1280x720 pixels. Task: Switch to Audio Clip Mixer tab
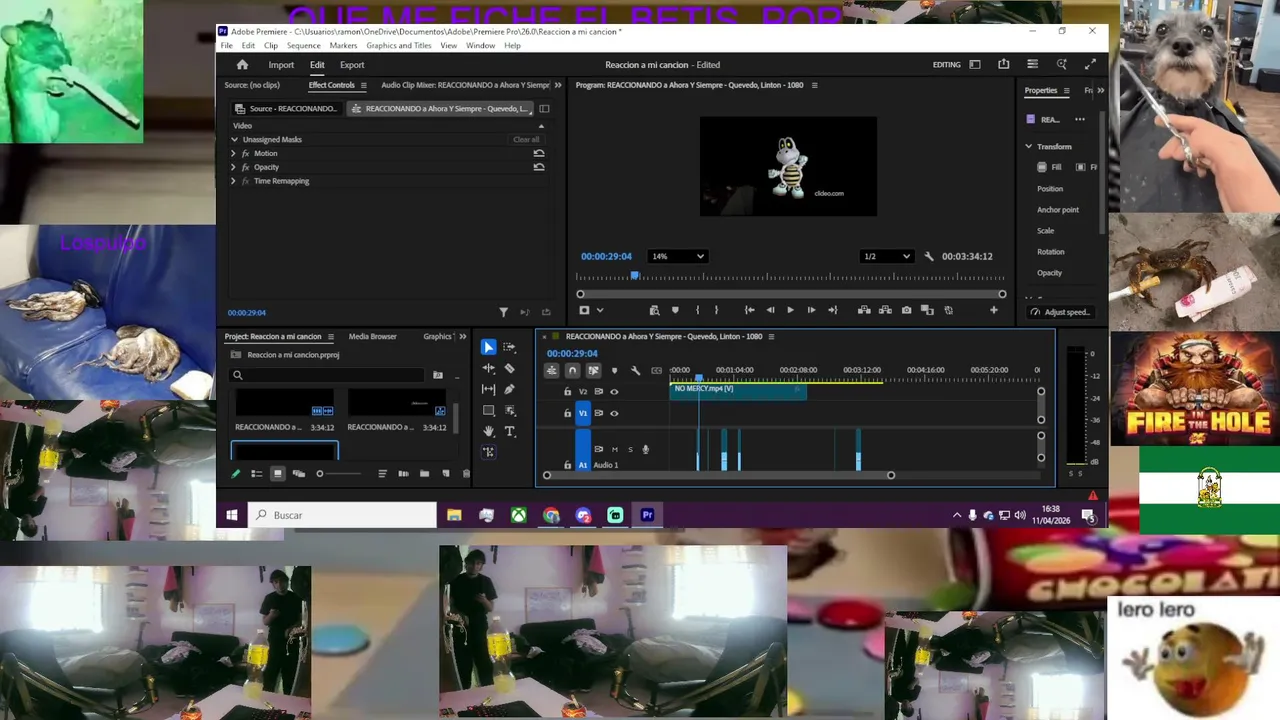click(x=465, y=85)
